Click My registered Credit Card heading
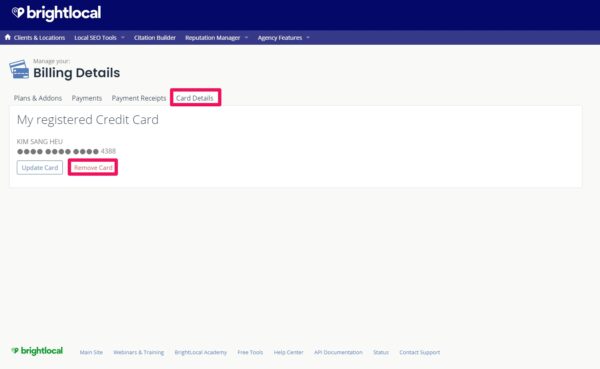The image size is (600, 369). (x=88, y=119)
